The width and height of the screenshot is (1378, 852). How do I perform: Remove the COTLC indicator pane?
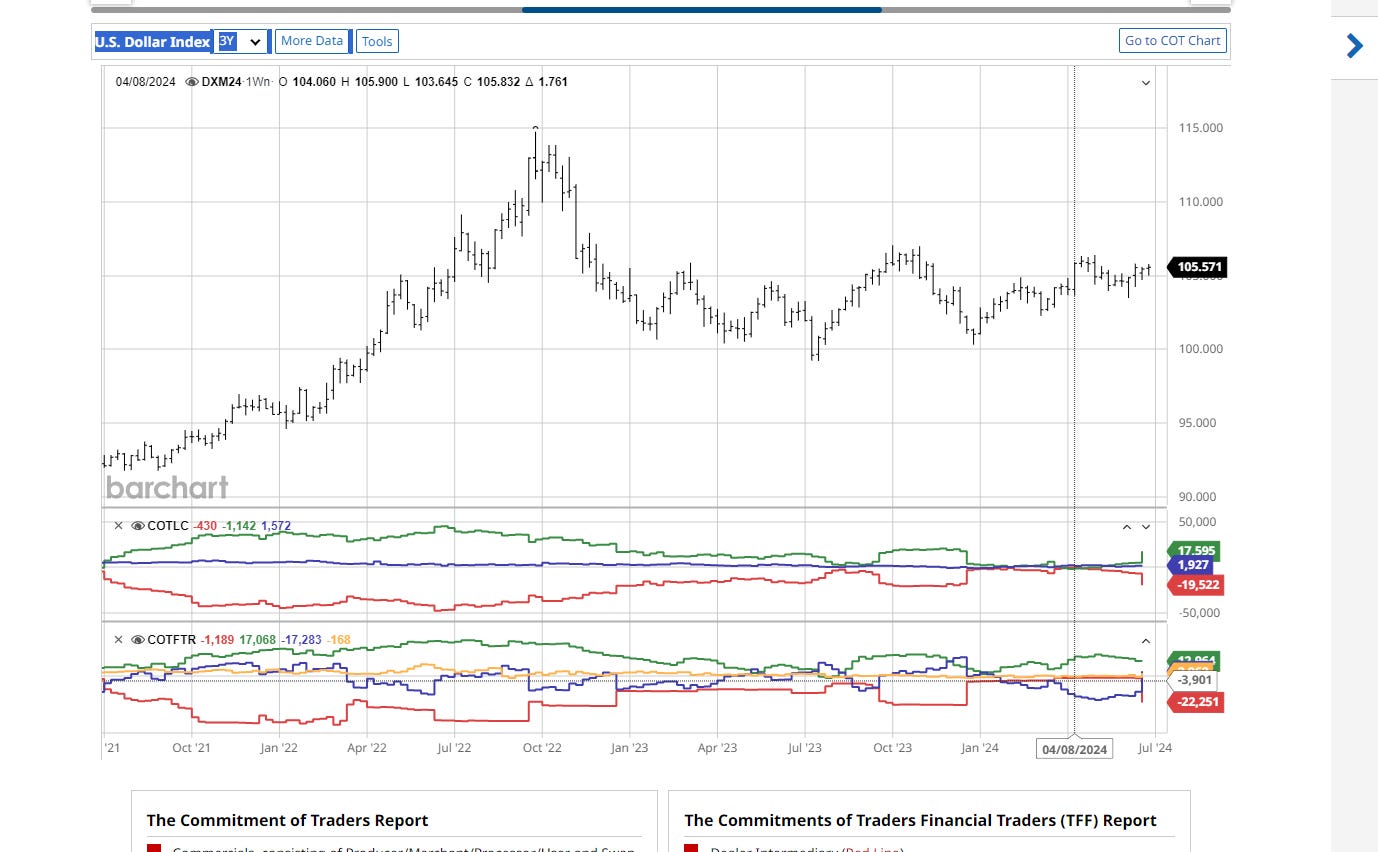point(118,526)
